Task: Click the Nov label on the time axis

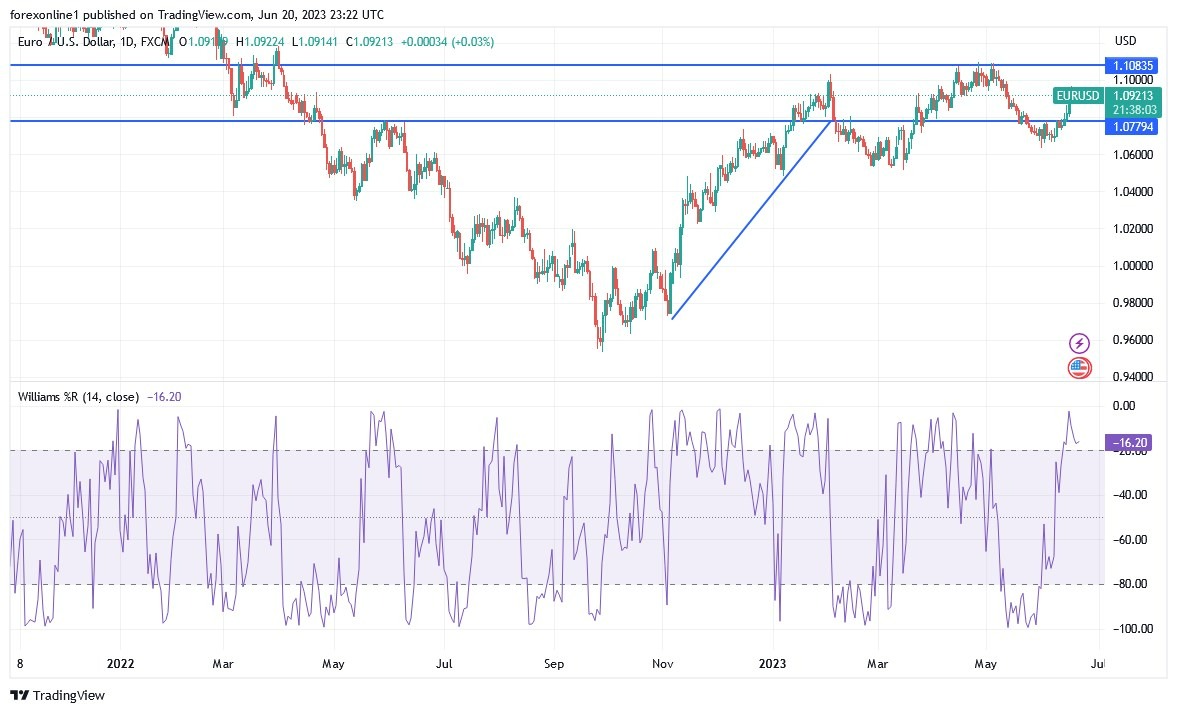Action: tap(663, 663)
